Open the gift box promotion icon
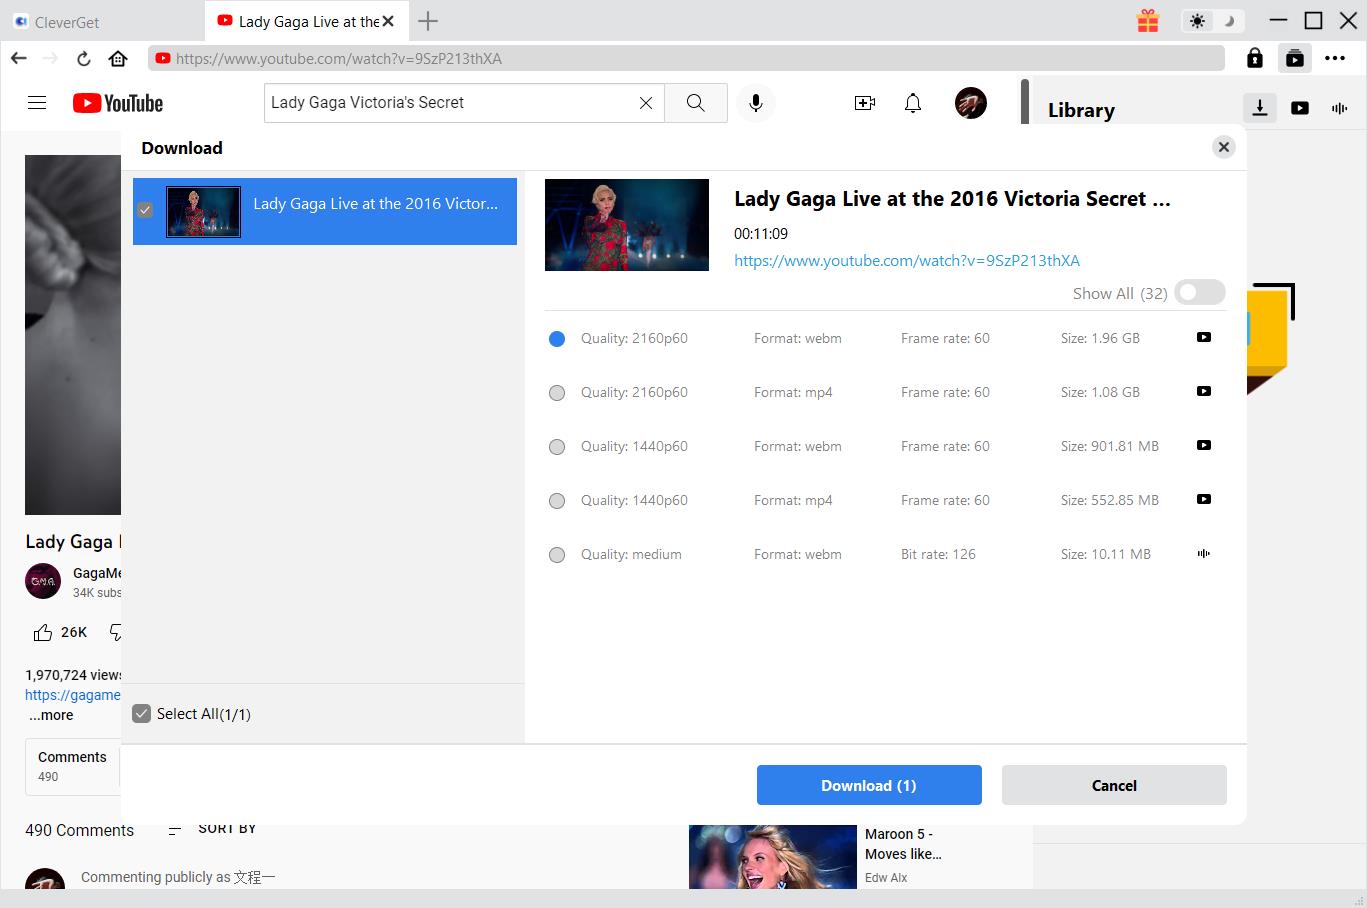Image resolution: width=1367 pixels, height=908 pixels. [x=1147, y=21]
